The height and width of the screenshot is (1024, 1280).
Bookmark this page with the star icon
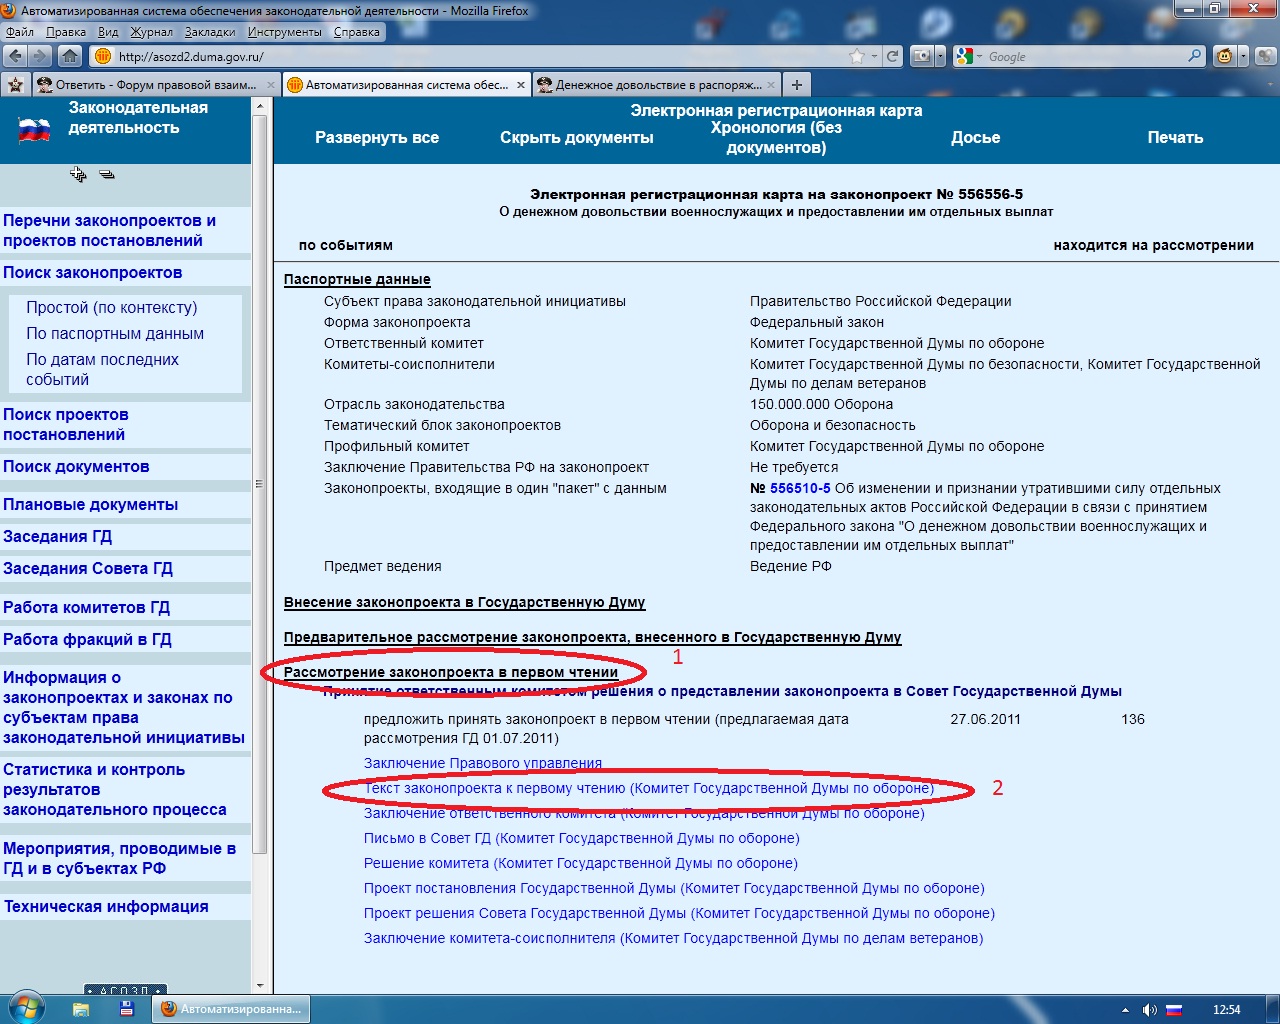[x=856, y=56]
